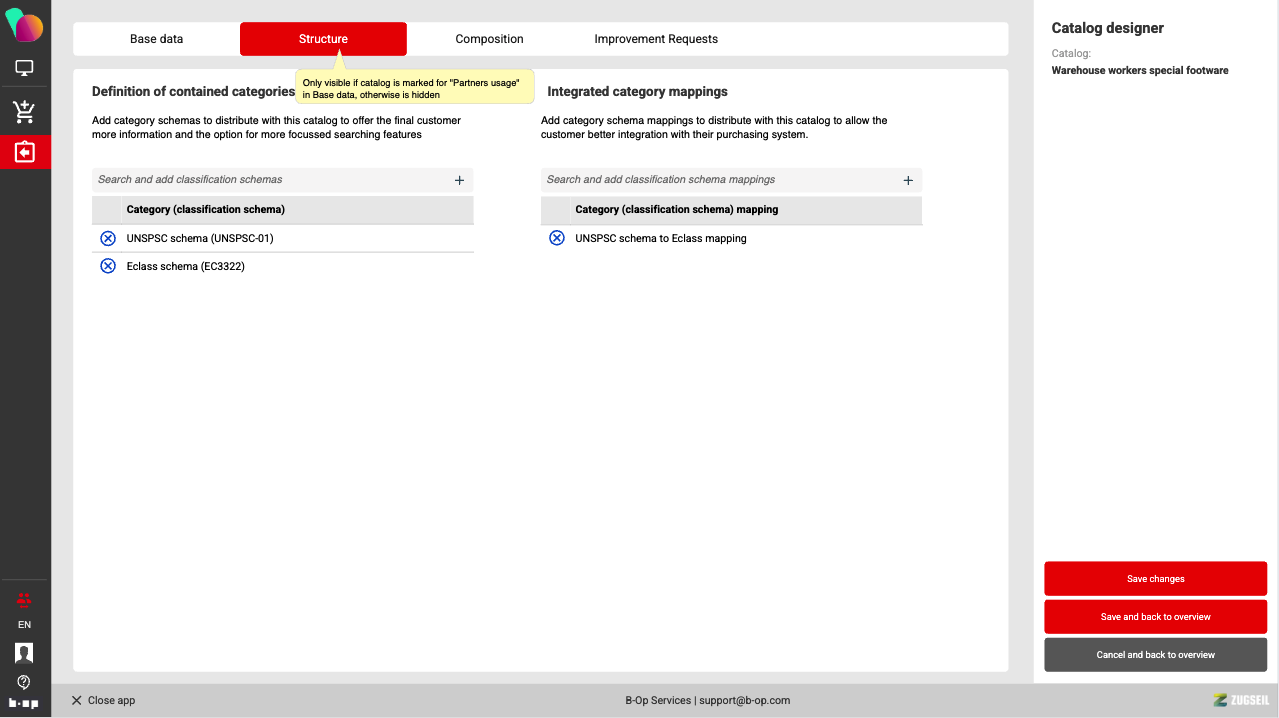Screen dimensions: 1279x718
Task: Click plus icon to add schema mapping
Action: (x=908, y=180)
